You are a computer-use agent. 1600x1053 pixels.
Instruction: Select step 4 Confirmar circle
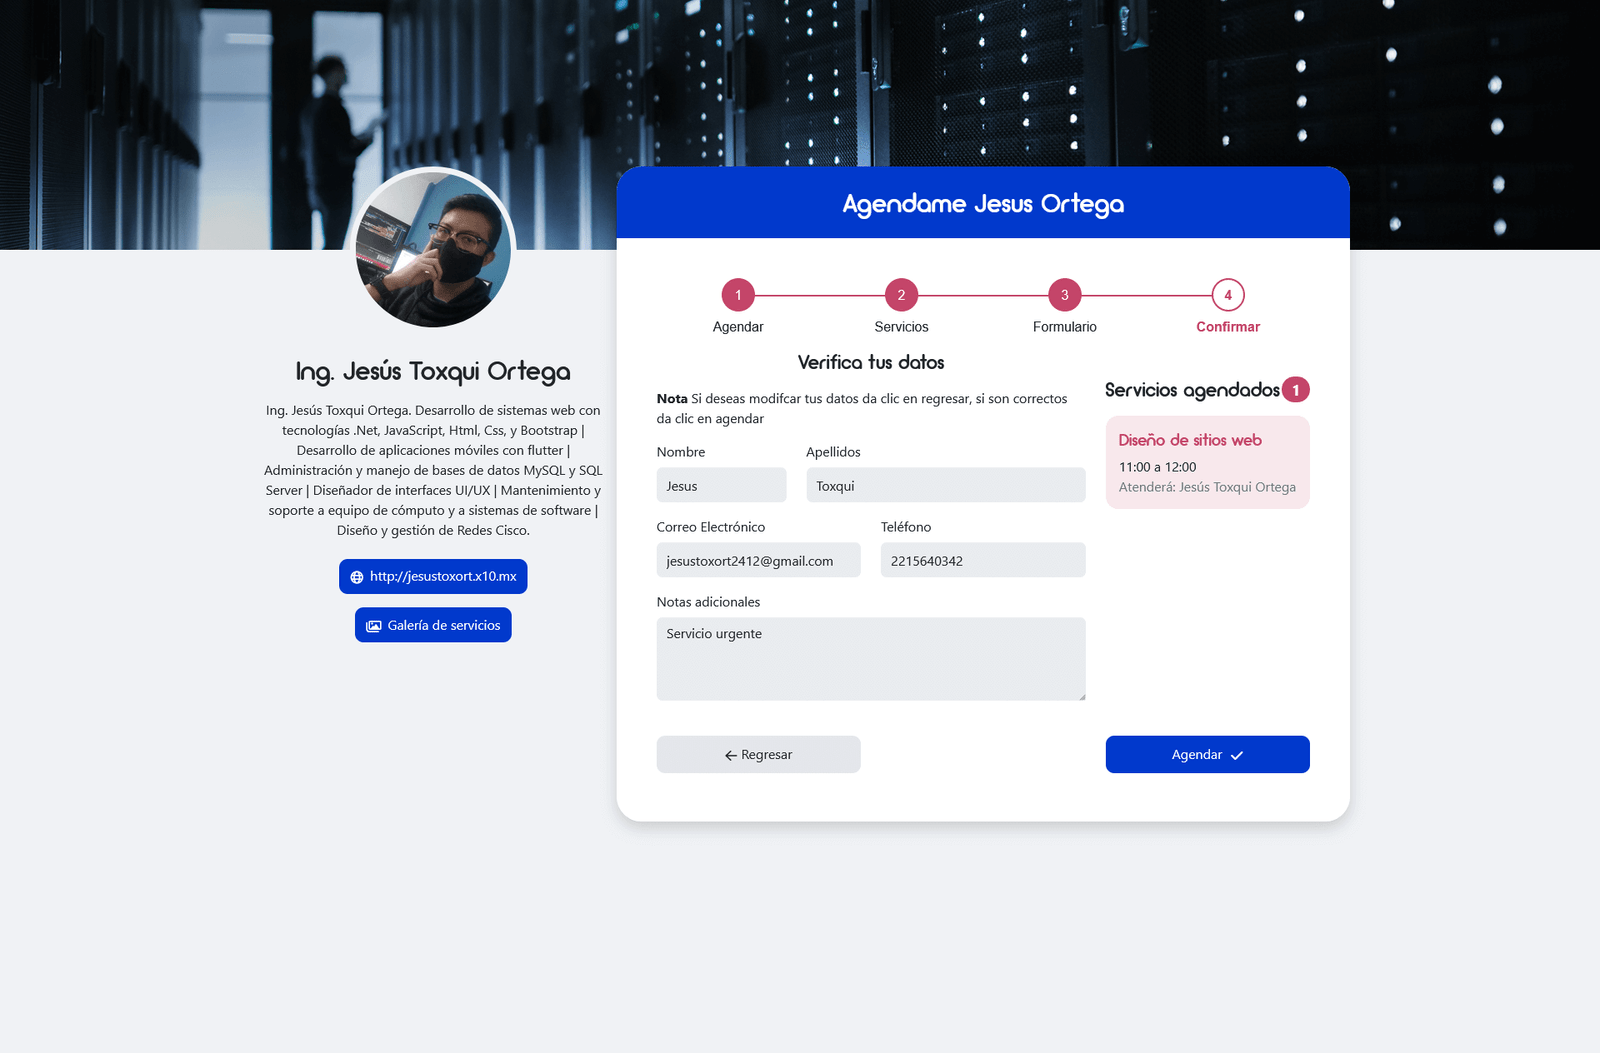click(x=1228, y=295)
